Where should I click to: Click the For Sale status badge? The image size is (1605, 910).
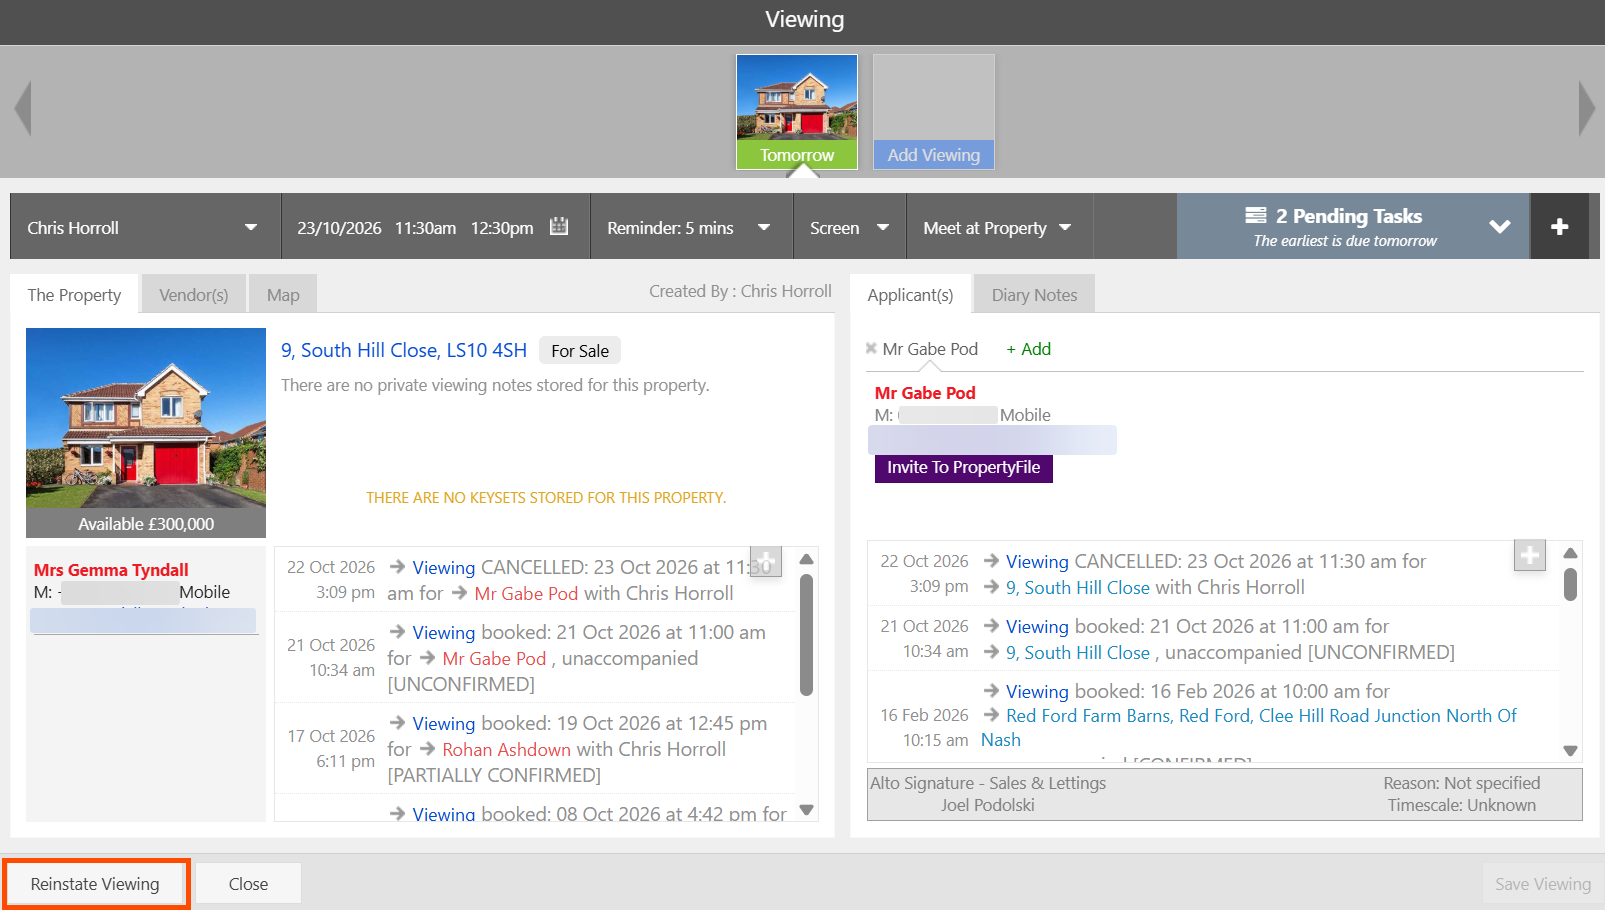(x=580, y=351)
